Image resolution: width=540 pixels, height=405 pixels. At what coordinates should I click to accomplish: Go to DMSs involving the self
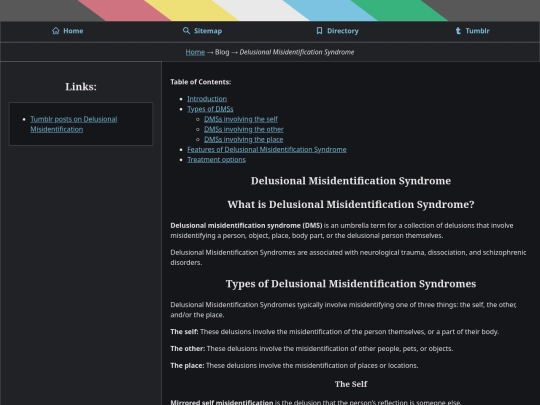tap(241, 119)
